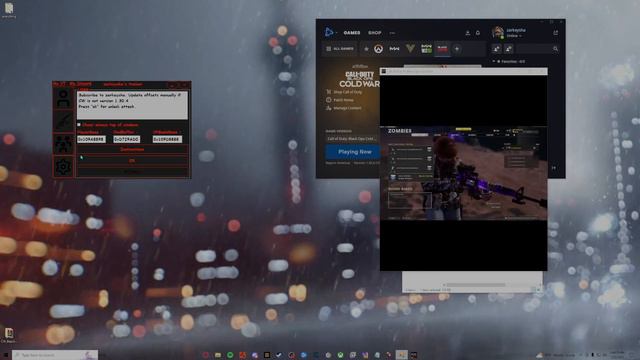The image size is (640, 360).
Task: Click the taskbar search box
Action: [55, 355]
